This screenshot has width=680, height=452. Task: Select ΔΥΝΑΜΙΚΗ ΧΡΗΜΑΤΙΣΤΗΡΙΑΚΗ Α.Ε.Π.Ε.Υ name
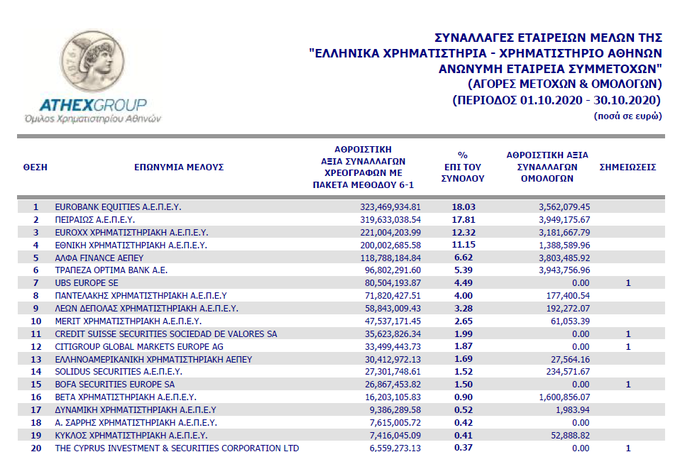[136, 410]
